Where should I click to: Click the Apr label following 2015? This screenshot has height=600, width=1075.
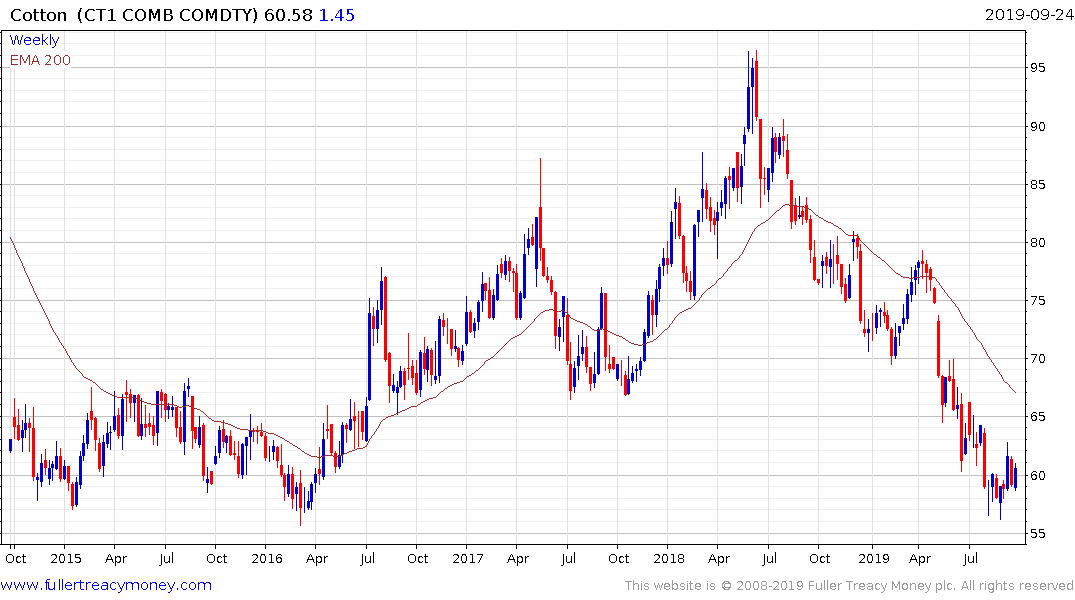[116, 559]
